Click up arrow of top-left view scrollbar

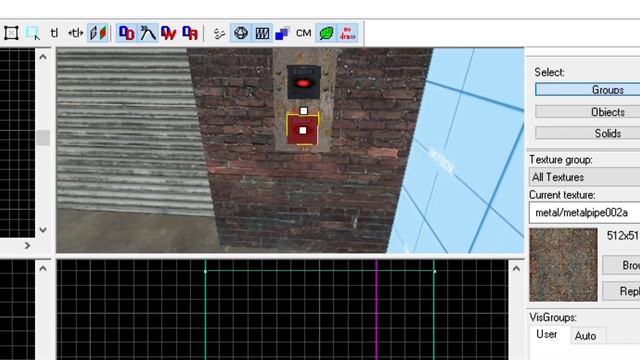tap(43, 57)
